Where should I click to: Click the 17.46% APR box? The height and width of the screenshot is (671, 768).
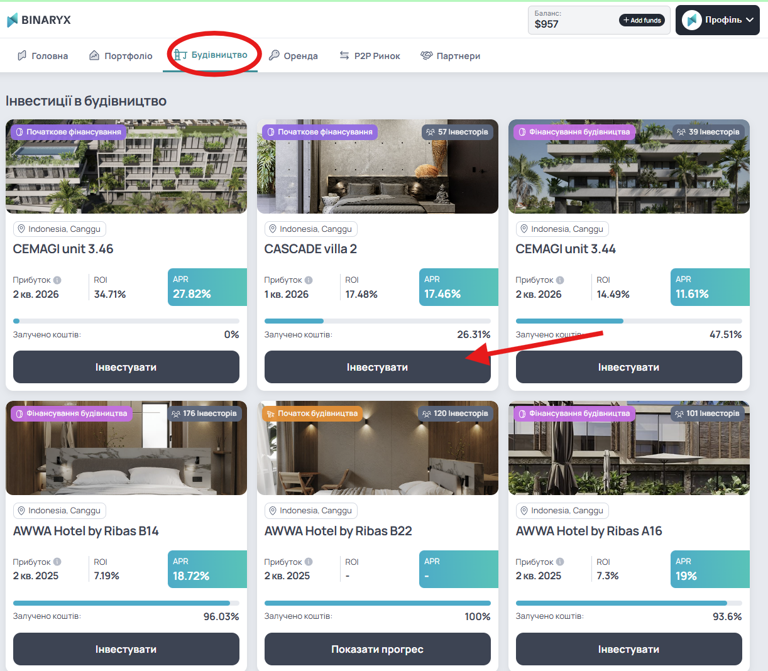point(458,287)
